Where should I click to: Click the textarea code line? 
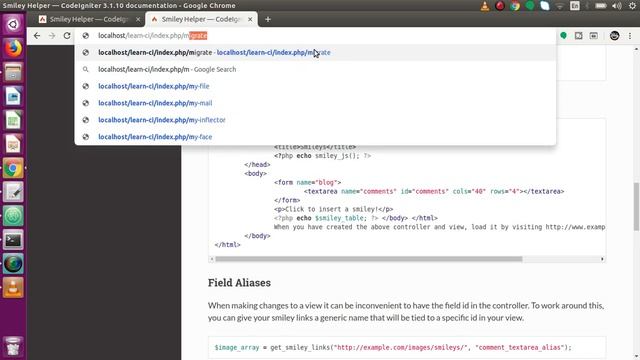click(x=434, y=191)
